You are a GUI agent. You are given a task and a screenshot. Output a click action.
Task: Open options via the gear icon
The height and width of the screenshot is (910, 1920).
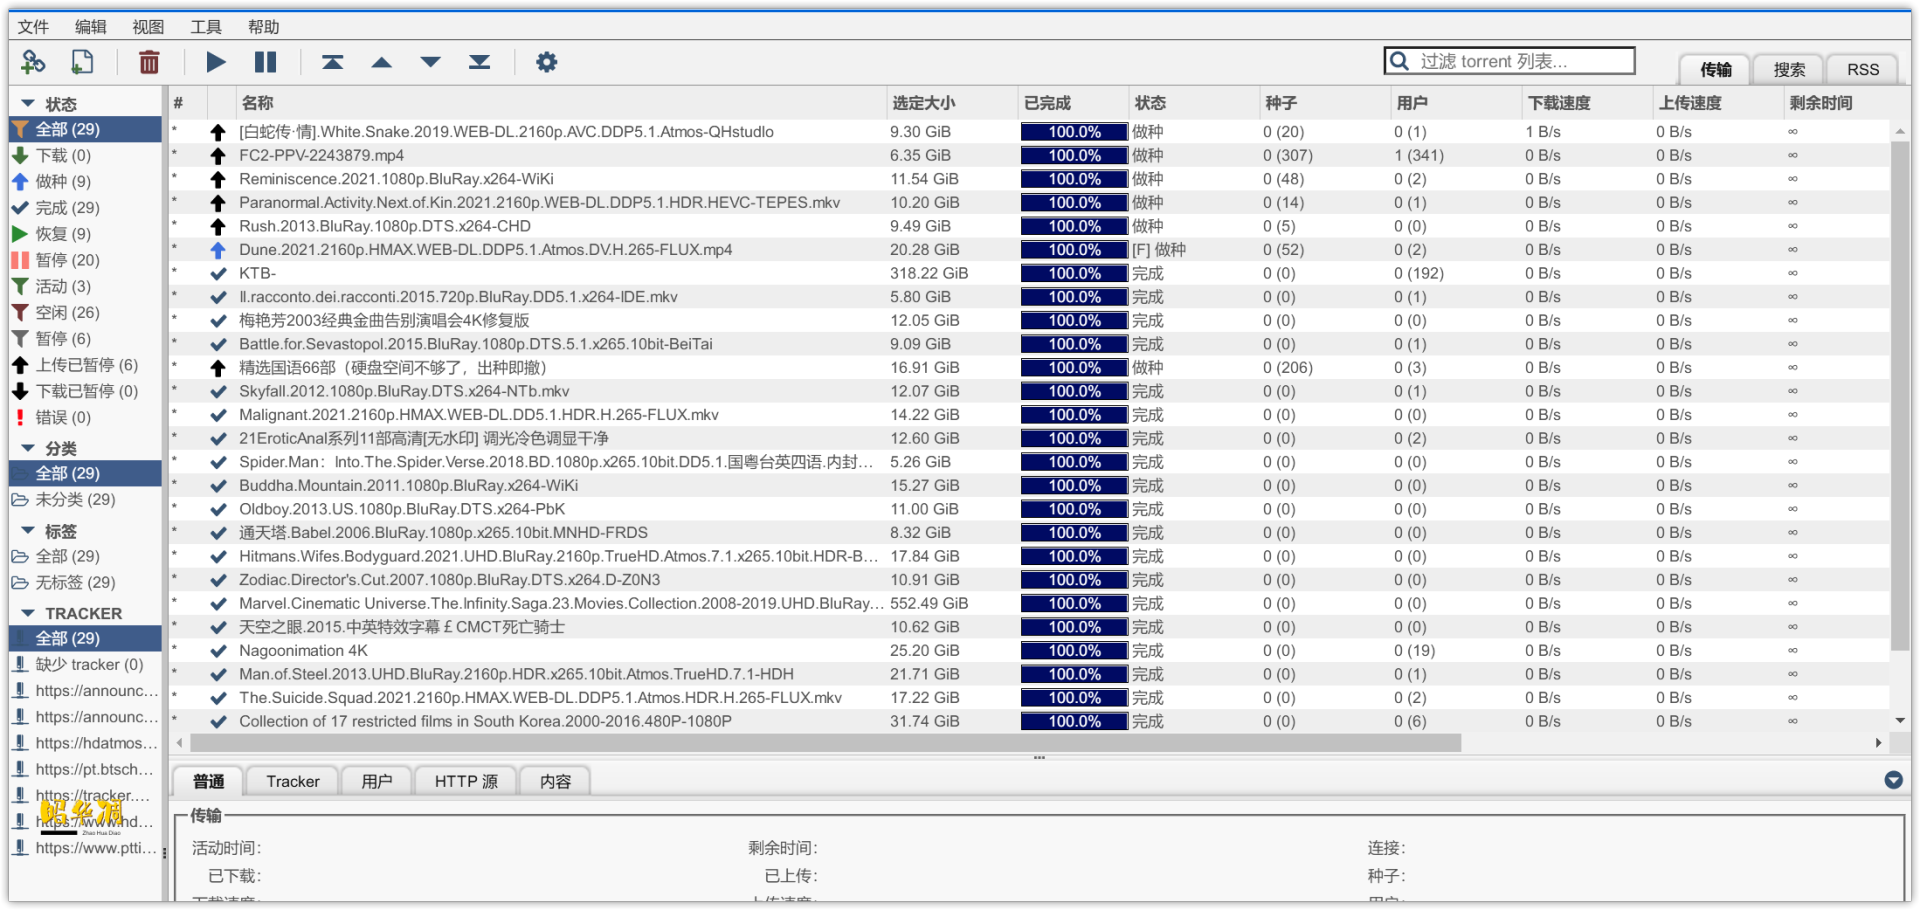(546, 62)
